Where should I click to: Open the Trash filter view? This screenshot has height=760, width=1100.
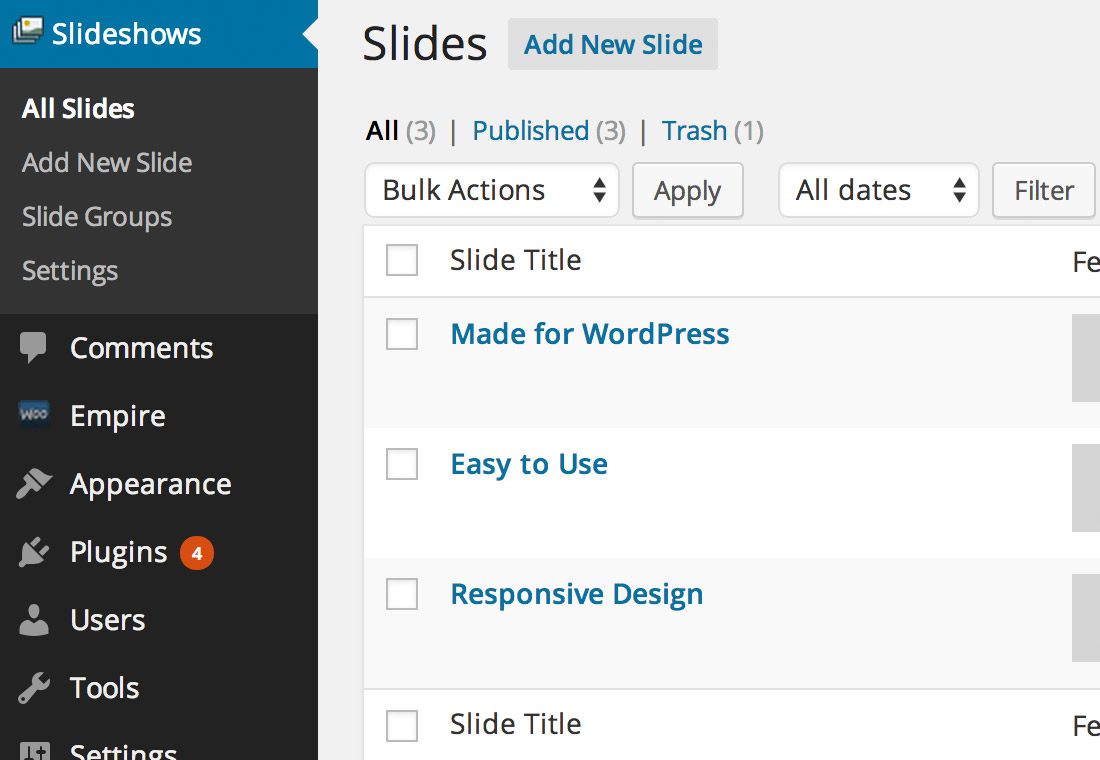(x=694, y=130)
